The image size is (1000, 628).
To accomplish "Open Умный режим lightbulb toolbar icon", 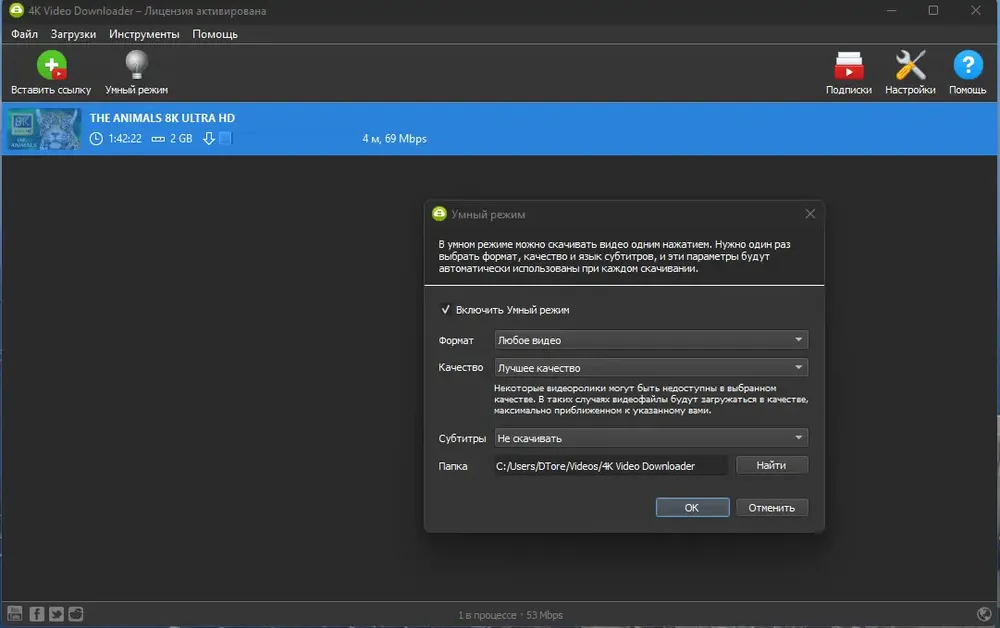I will [136, 65].
